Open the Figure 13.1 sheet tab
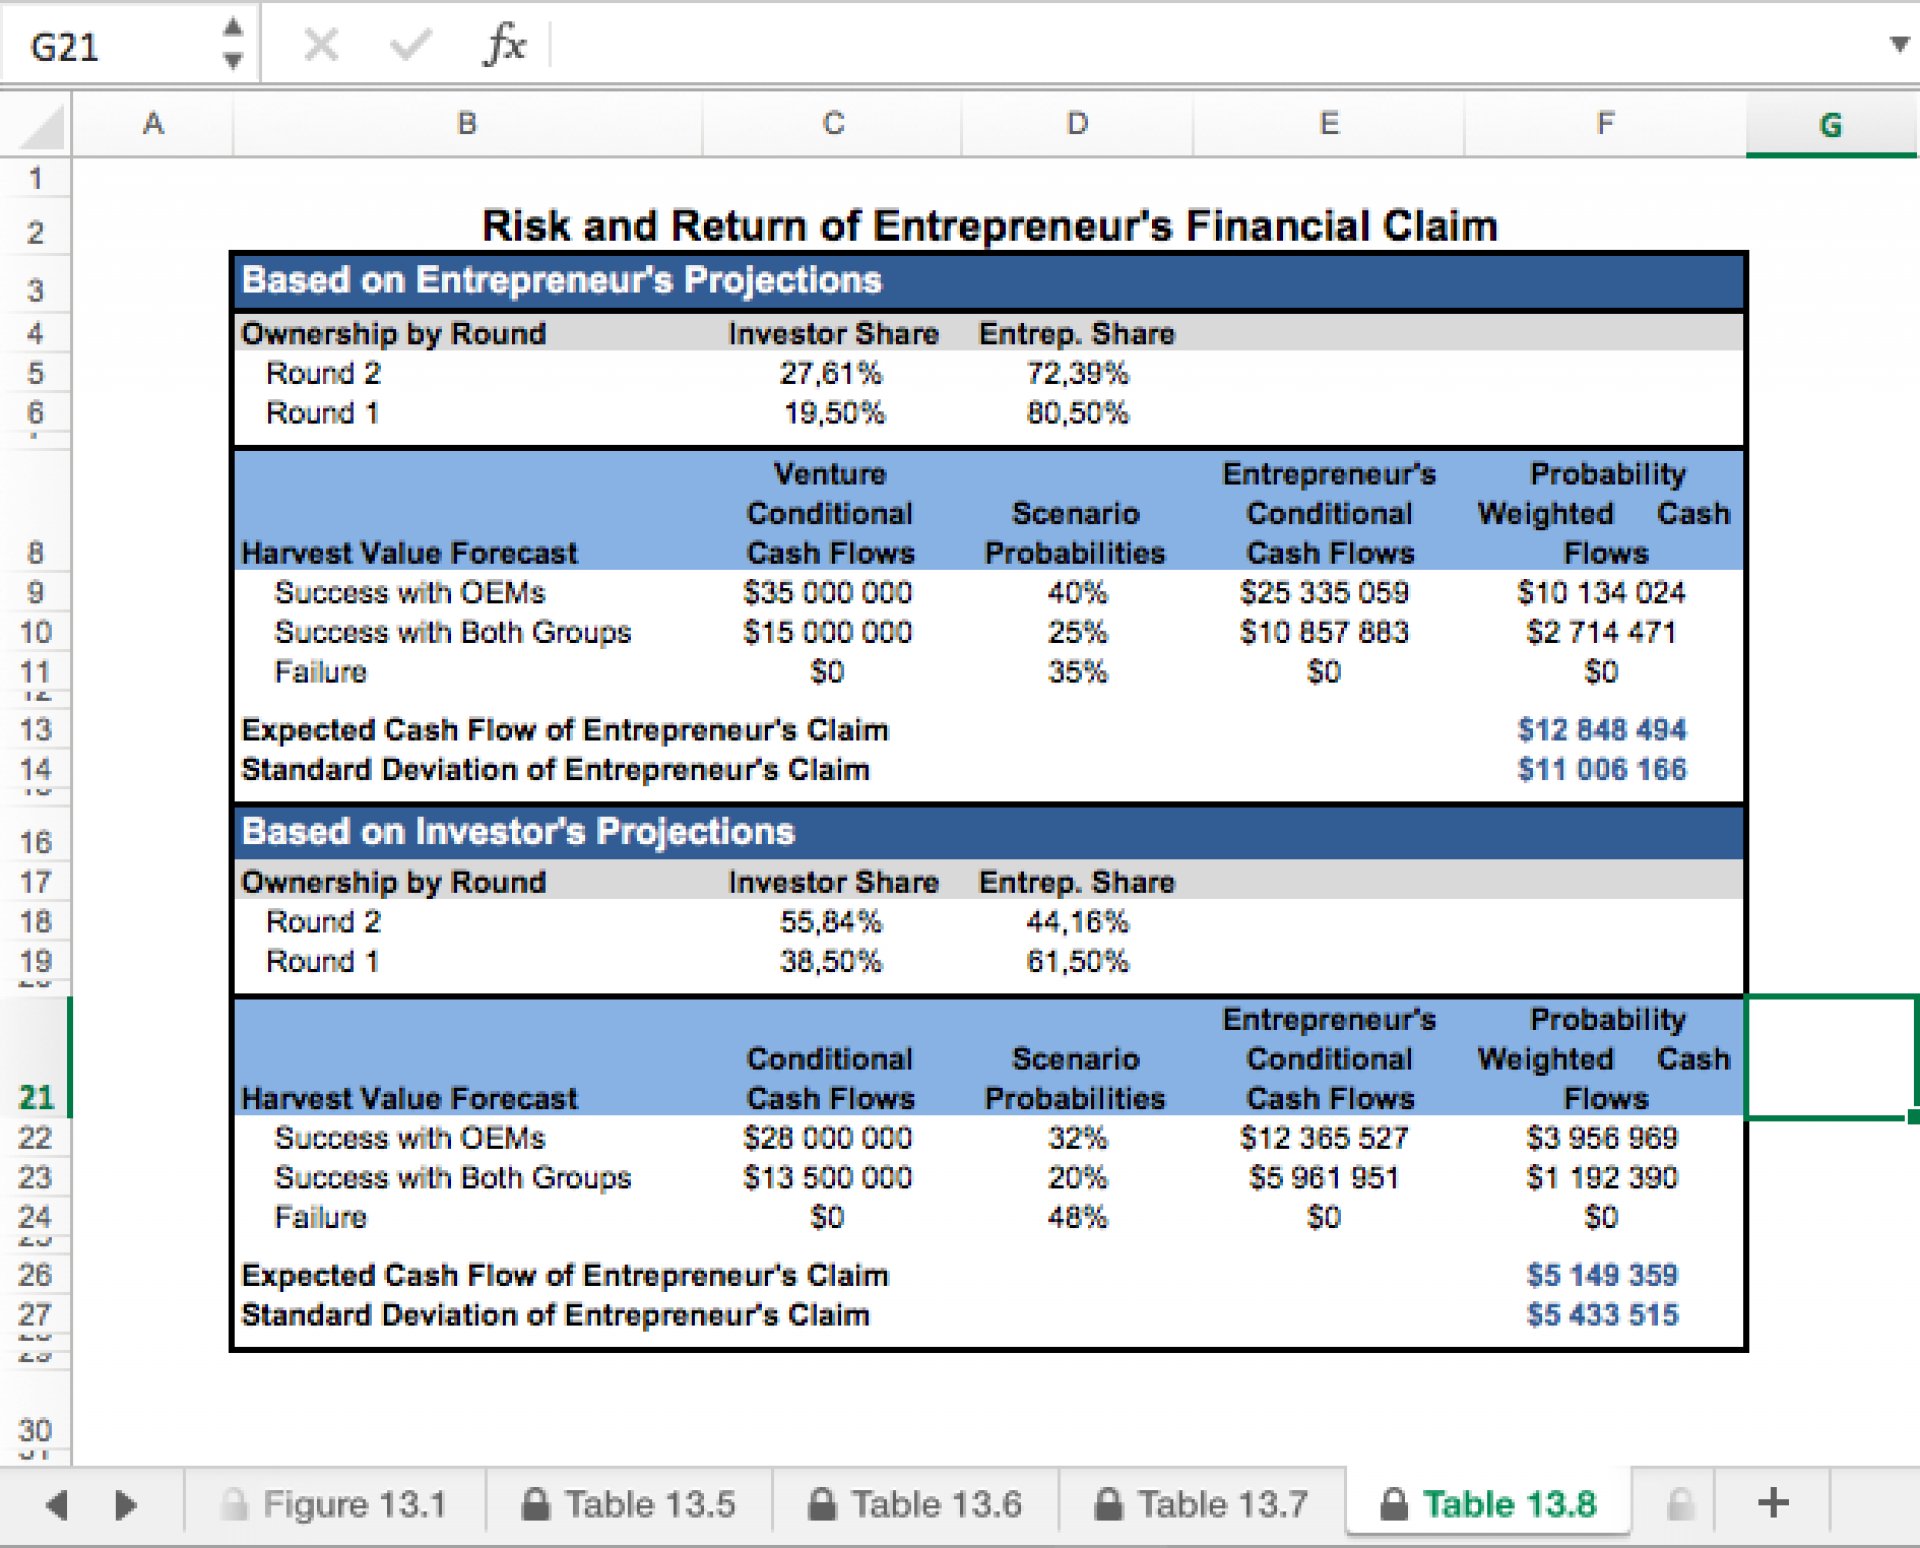This screenshot has height=1548, width=1920. click(336, 1504)
